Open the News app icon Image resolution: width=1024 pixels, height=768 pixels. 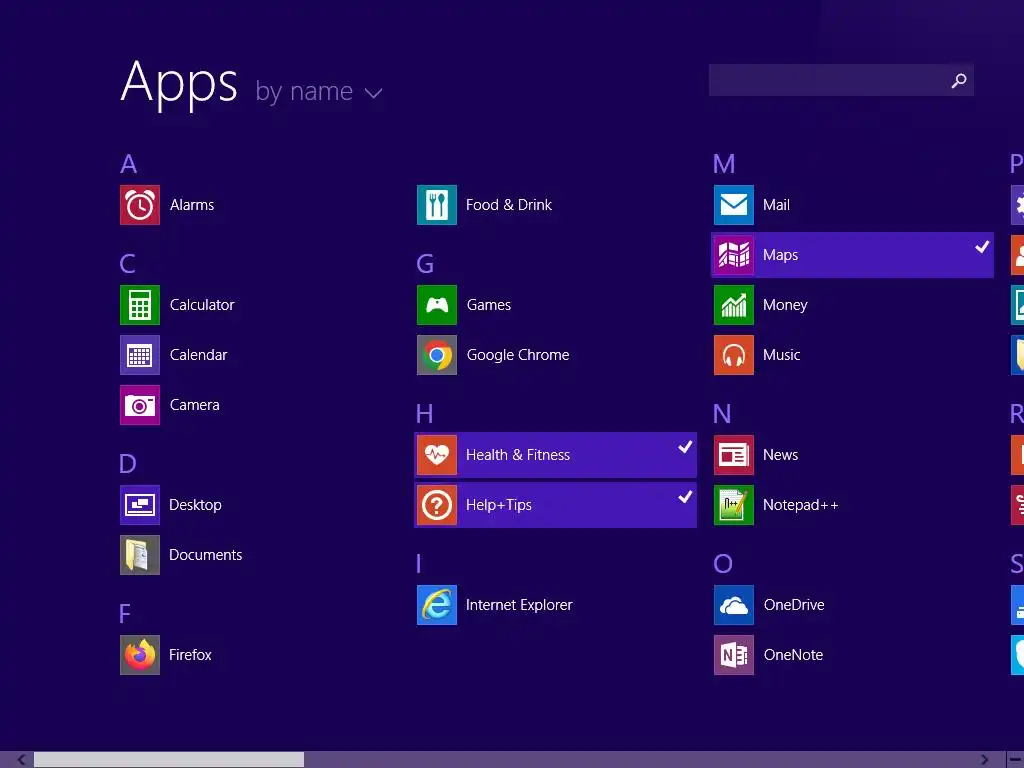734,455
